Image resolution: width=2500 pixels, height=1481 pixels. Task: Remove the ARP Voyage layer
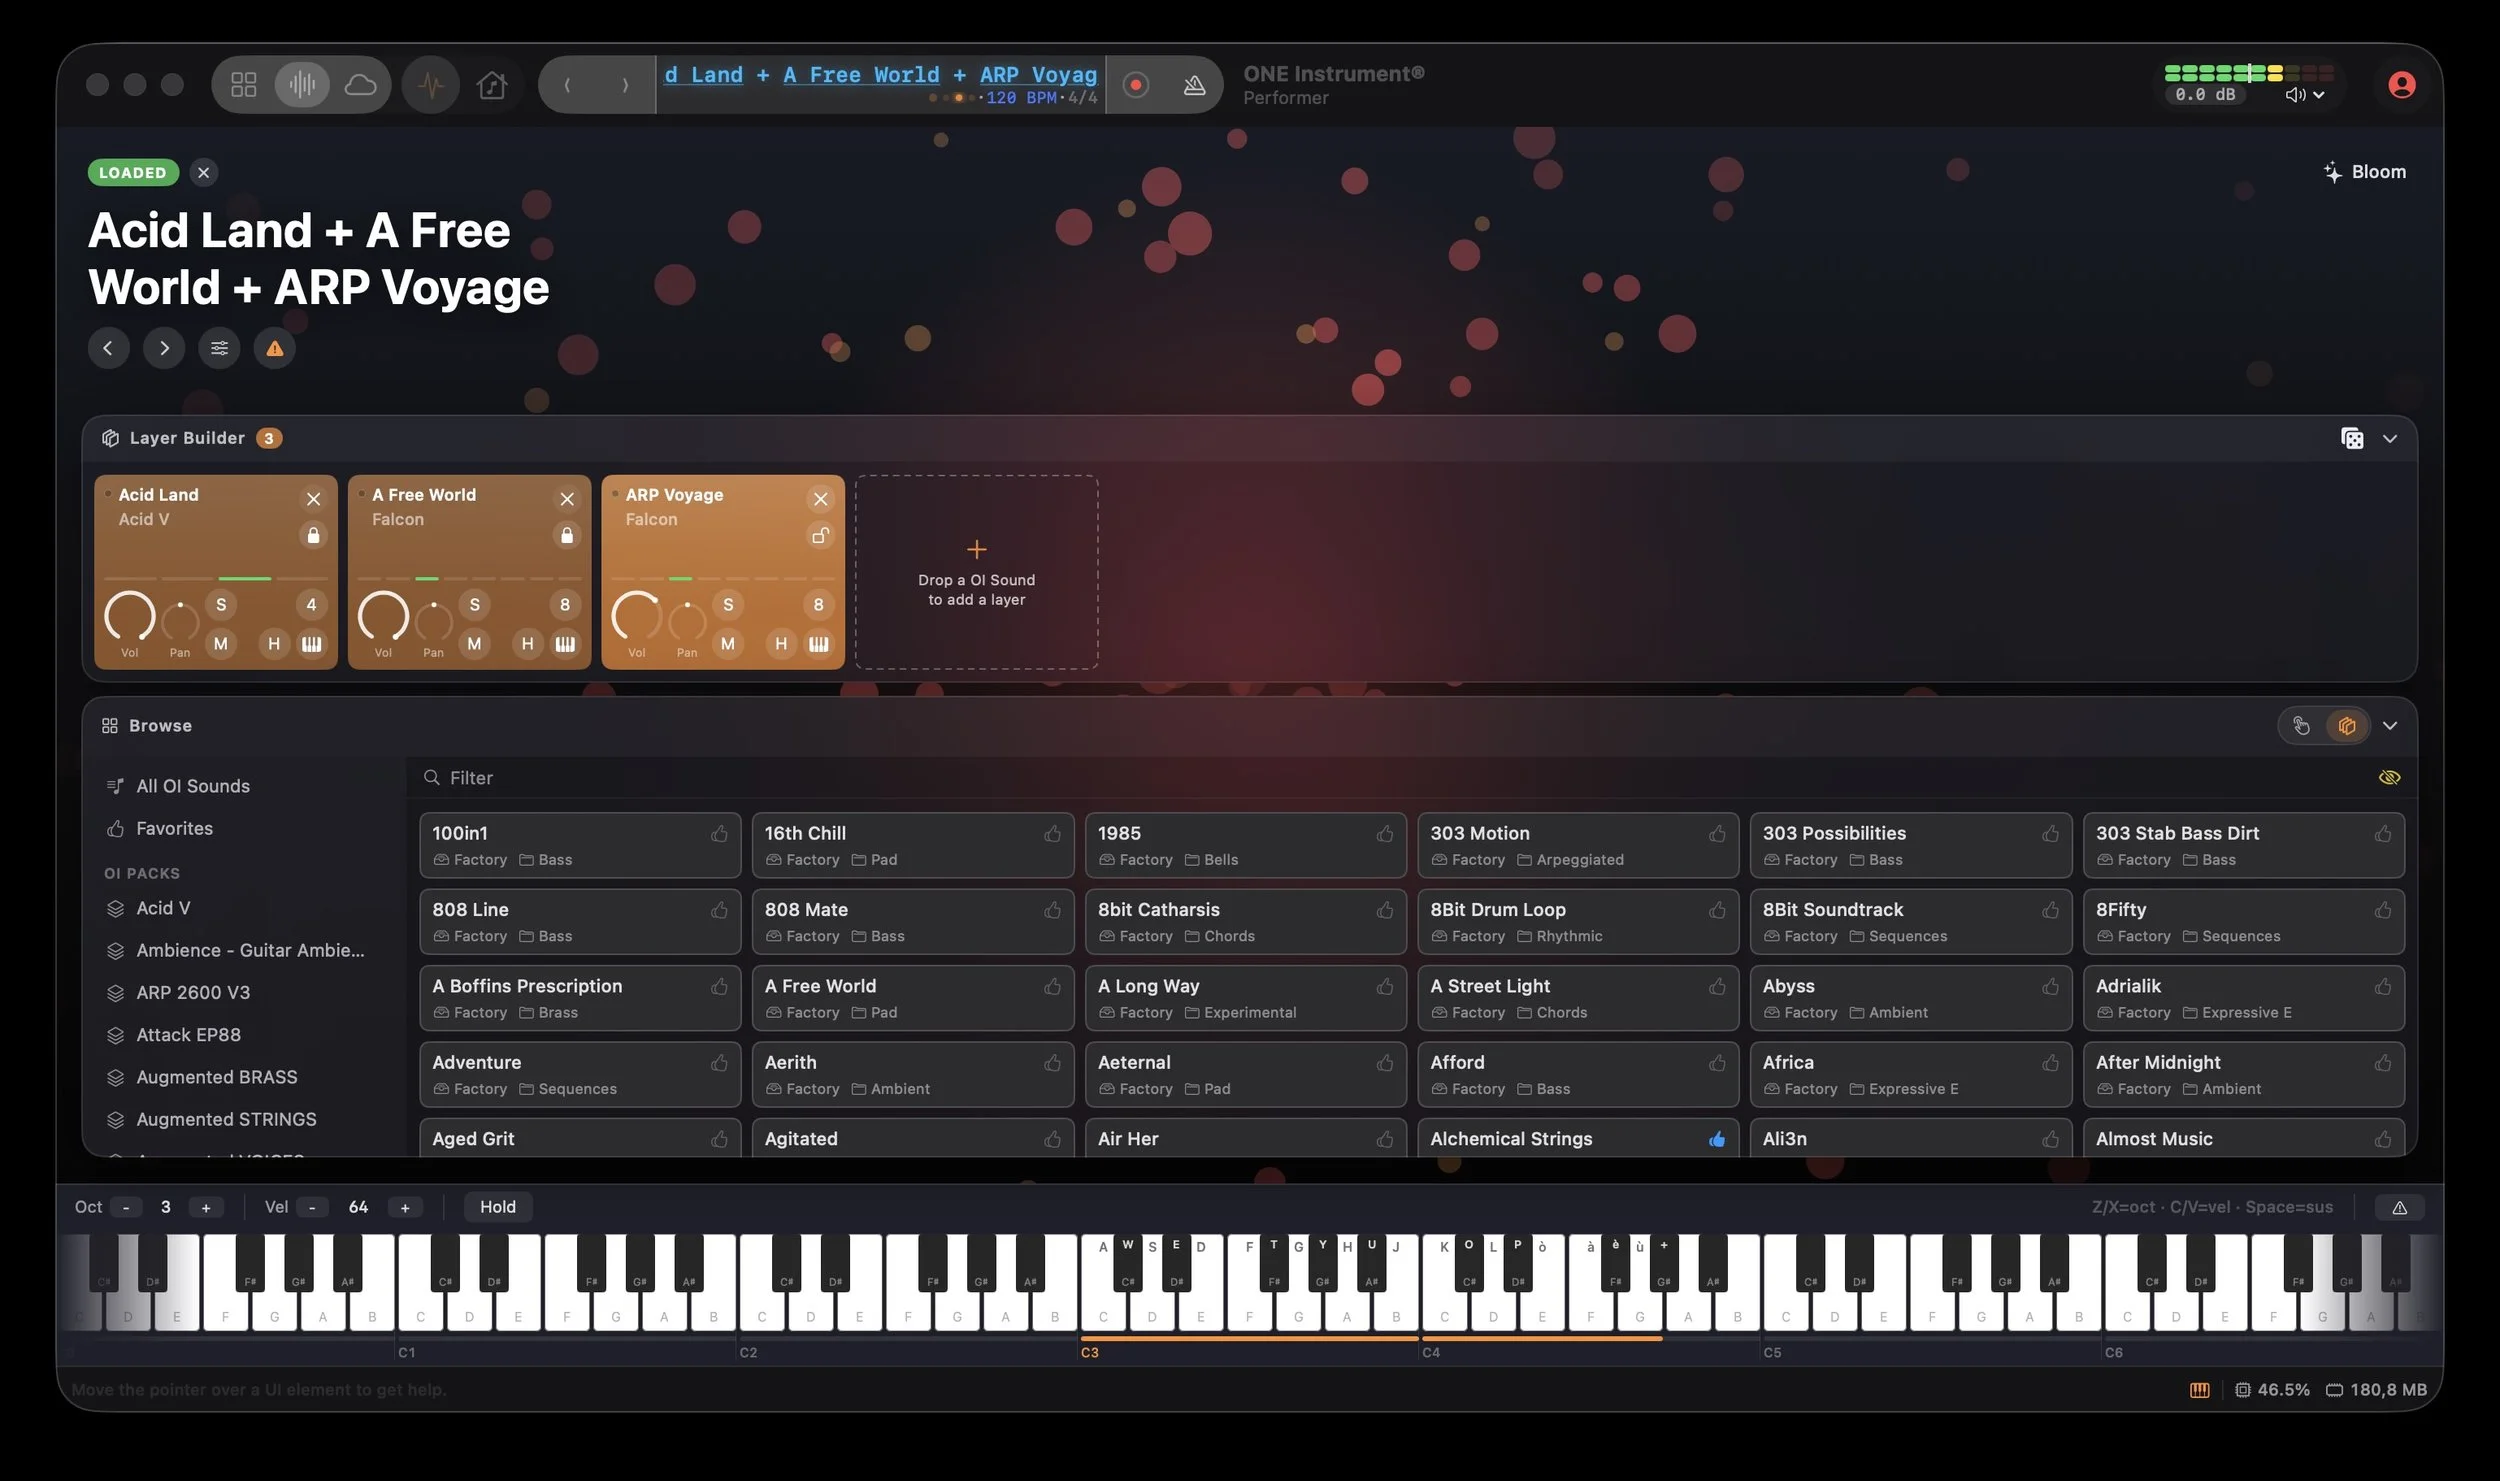pyautogui.click(x=821, y=499)
